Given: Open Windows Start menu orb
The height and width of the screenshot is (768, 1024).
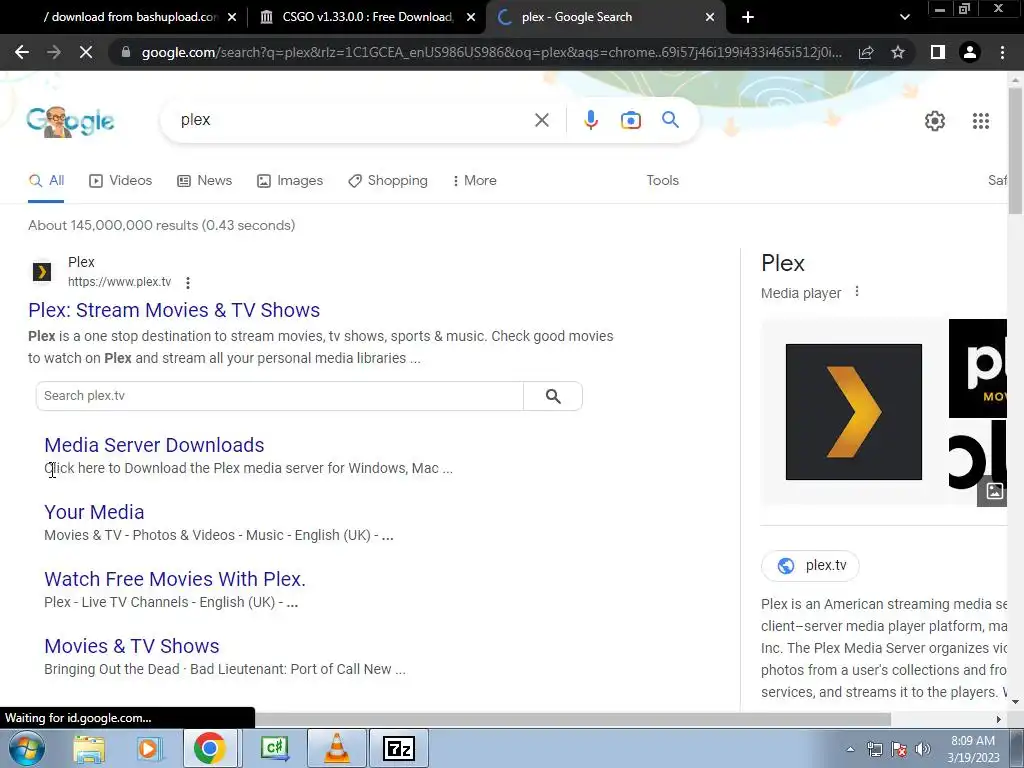Looking at the screenshot, I should (27, 748).
